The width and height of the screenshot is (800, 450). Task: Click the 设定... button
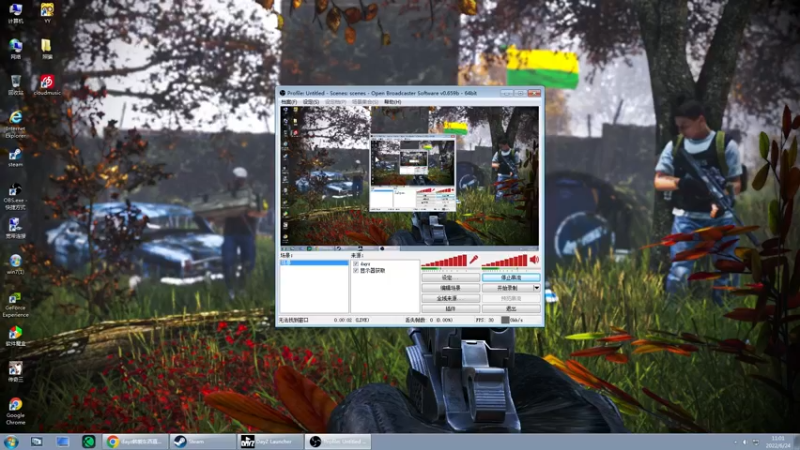(451, 278)
